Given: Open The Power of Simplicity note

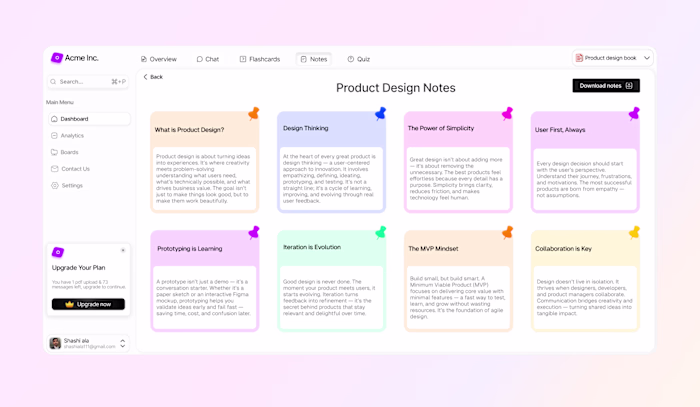Looking at the screenshot, I should (x=458, y=162).
